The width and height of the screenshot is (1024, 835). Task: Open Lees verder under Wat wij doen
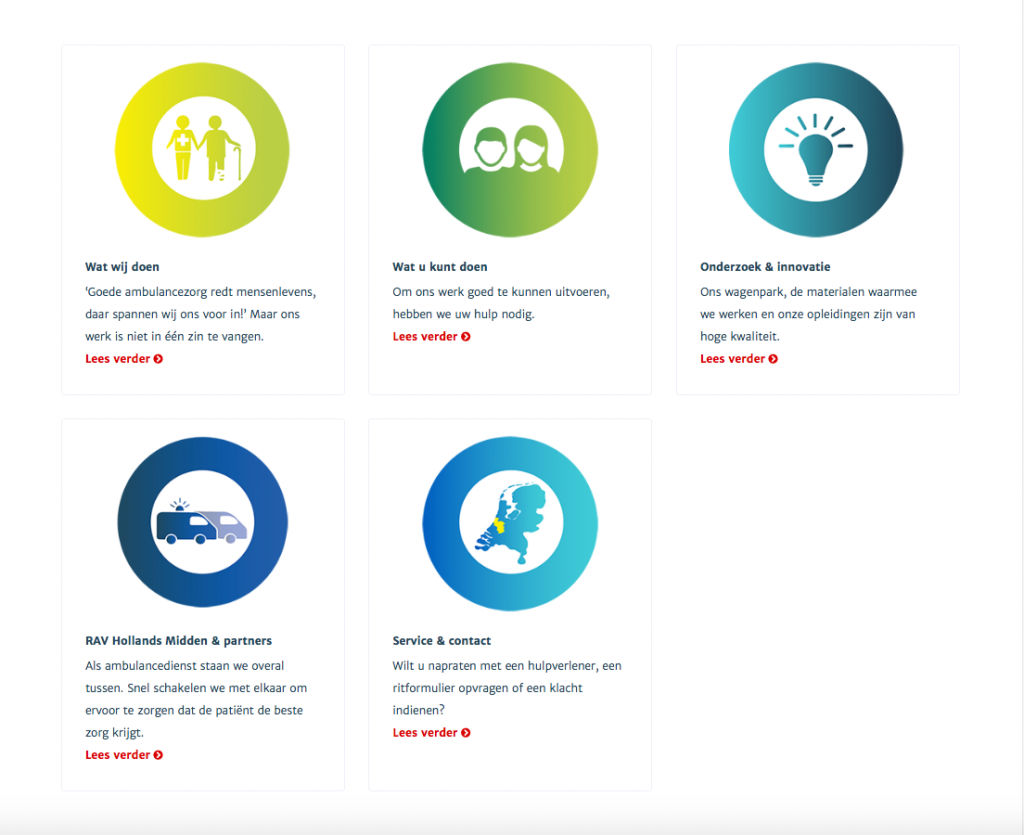click(124, 359)
